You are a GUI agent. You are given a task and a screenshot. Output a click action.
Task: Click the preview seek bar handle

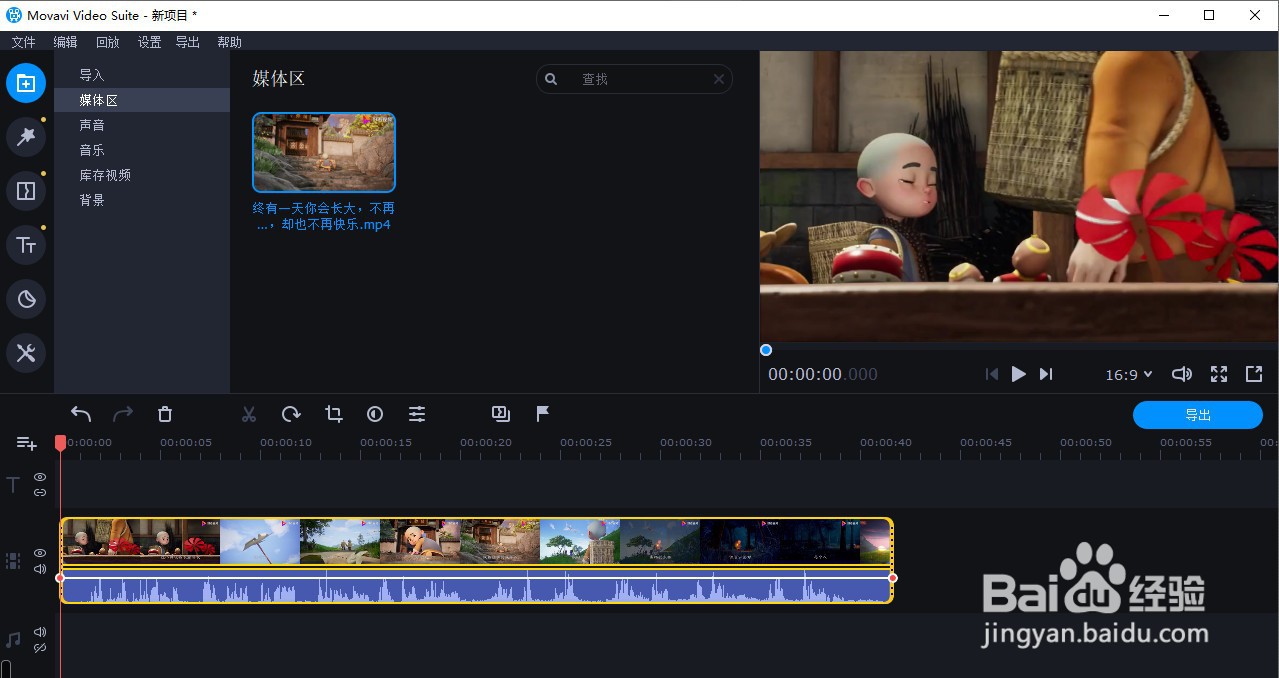[766, 350]
